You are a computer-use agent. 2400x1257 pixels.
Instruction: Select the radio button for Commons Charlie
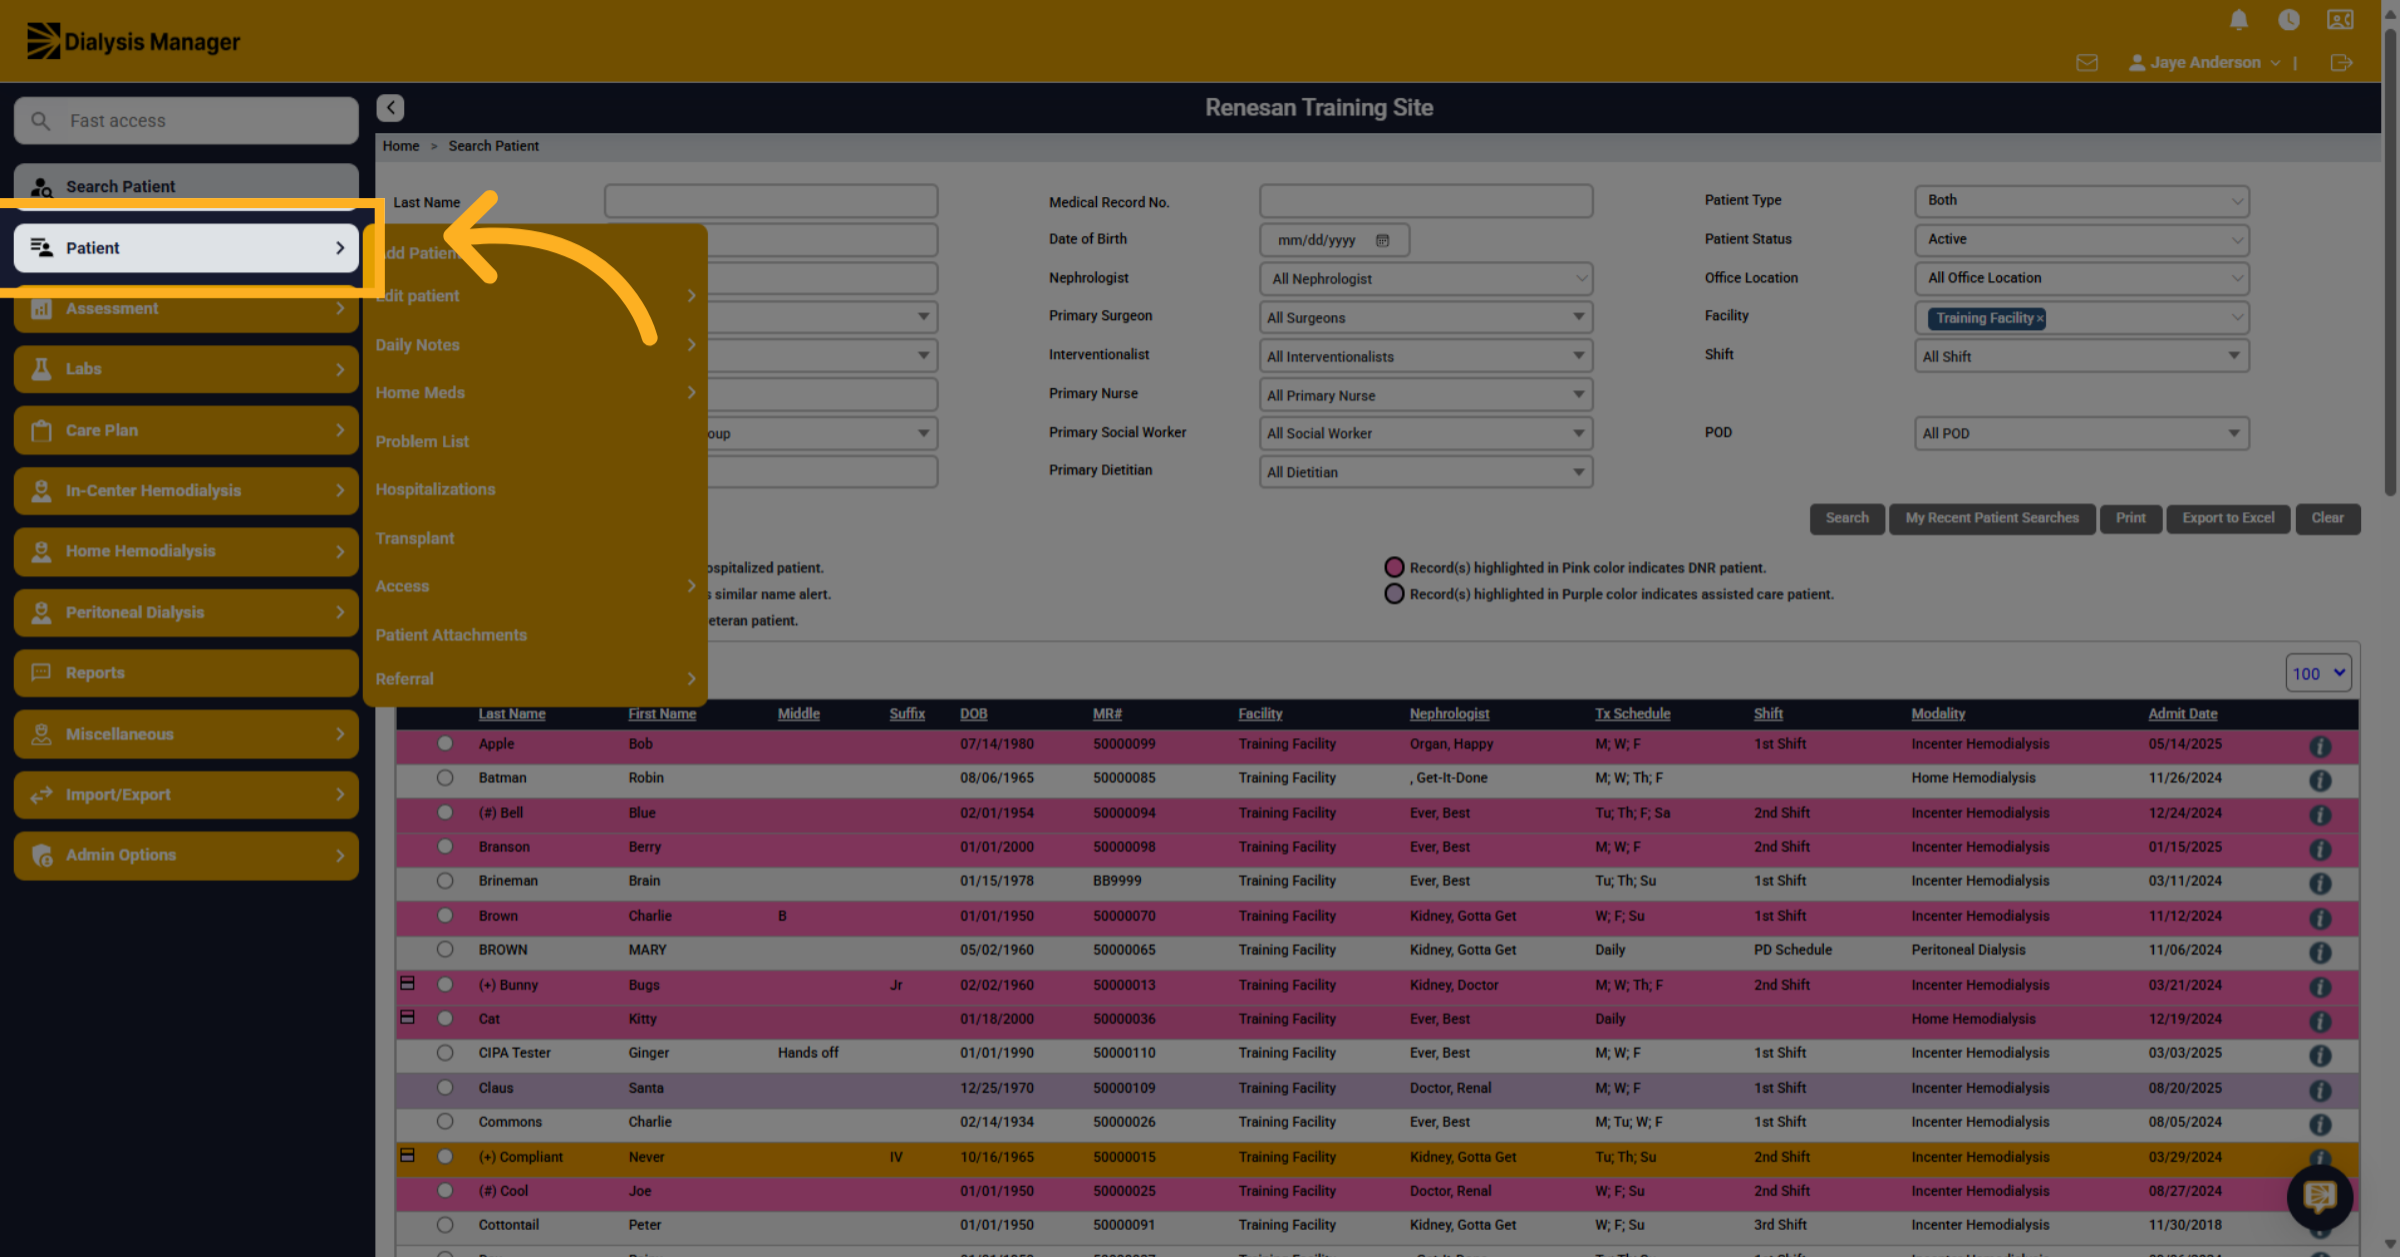click(x=445, y=1121)
